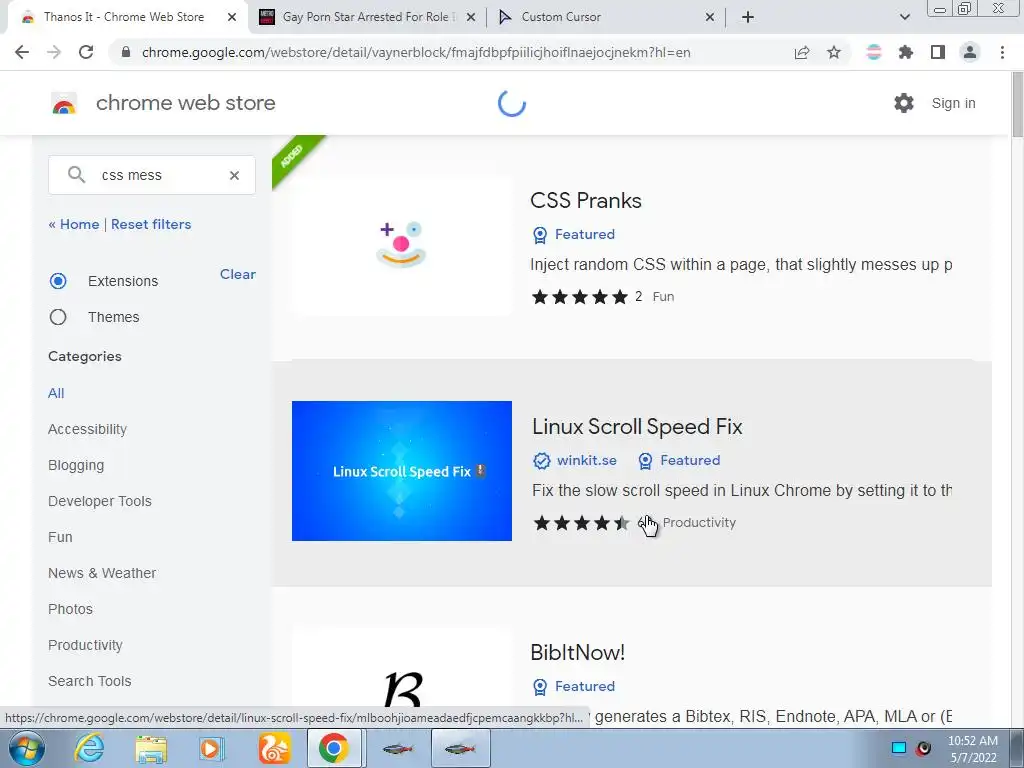The width and height of the screenshot is (1024, 768).
Task: Close the Custom Cursor tab
Action: (710, 17)
